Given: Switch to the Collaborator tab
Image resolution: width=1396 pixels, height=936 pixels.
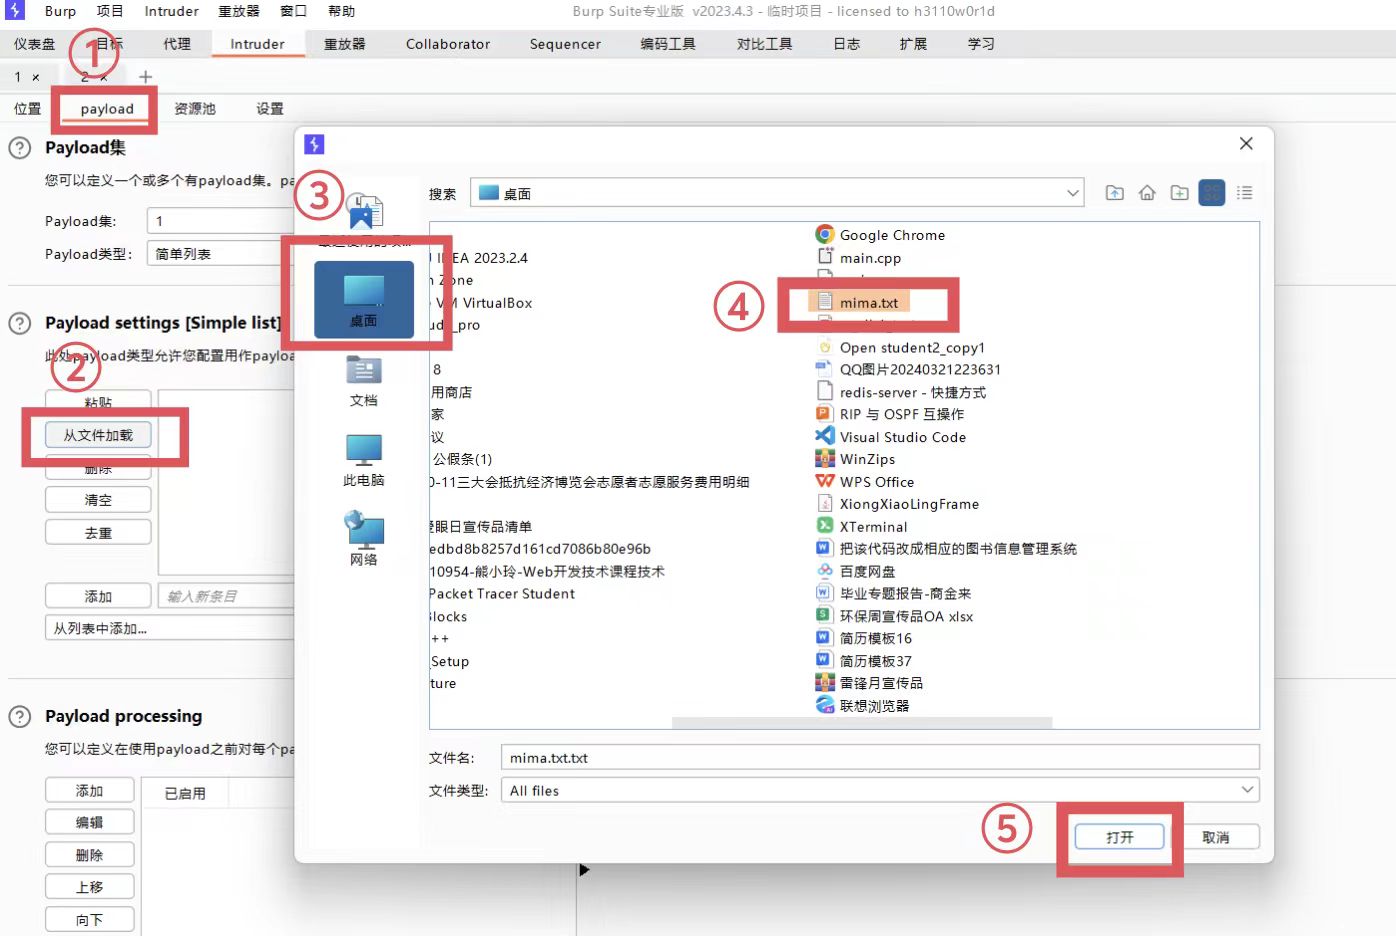Looking at the screenshot, I should (448, 44).
